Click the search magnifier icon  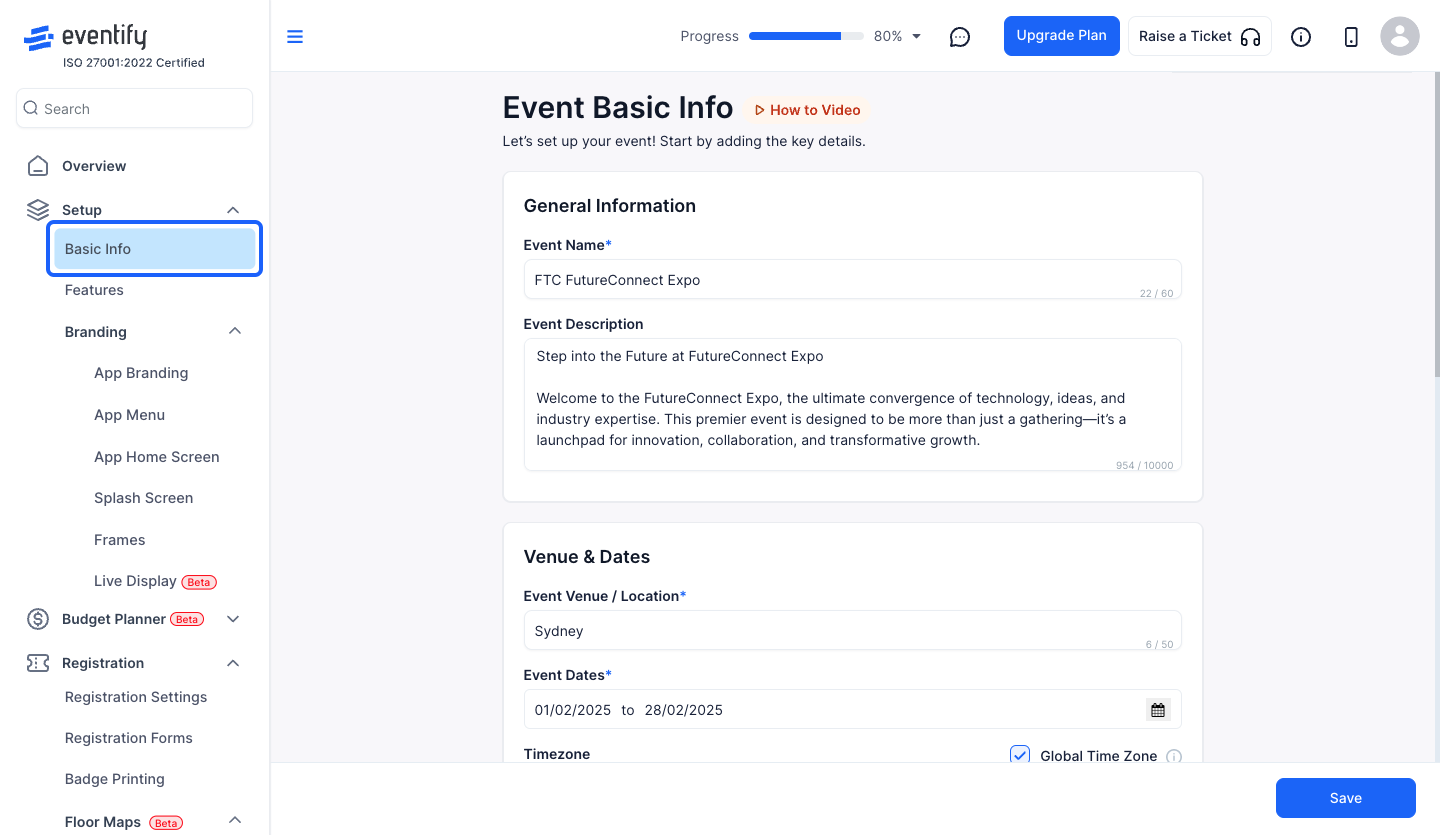pos(31,108)
